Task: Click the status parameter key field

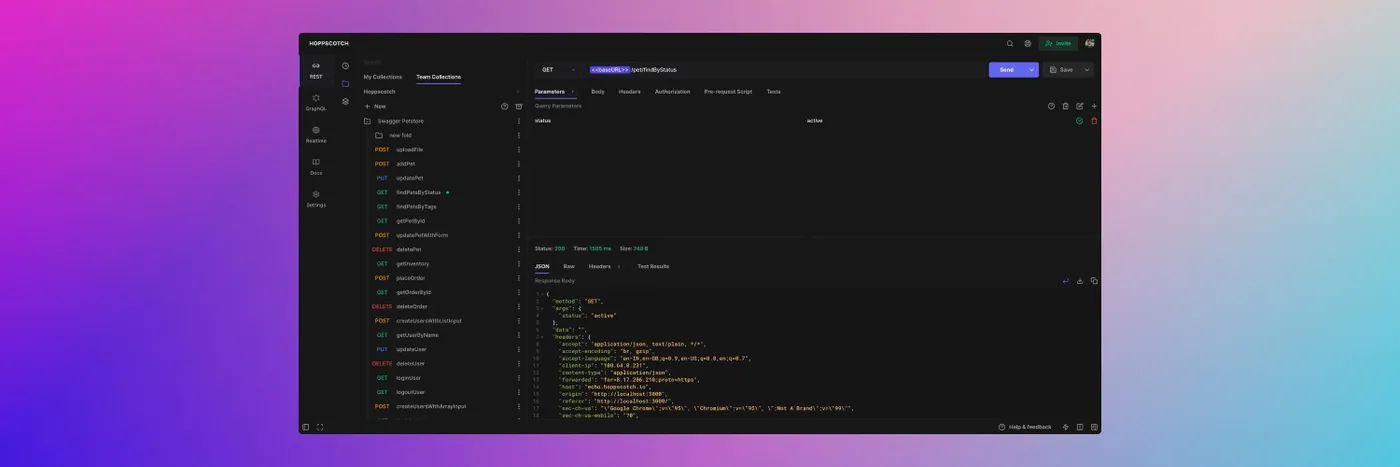Action: point(667,121)
